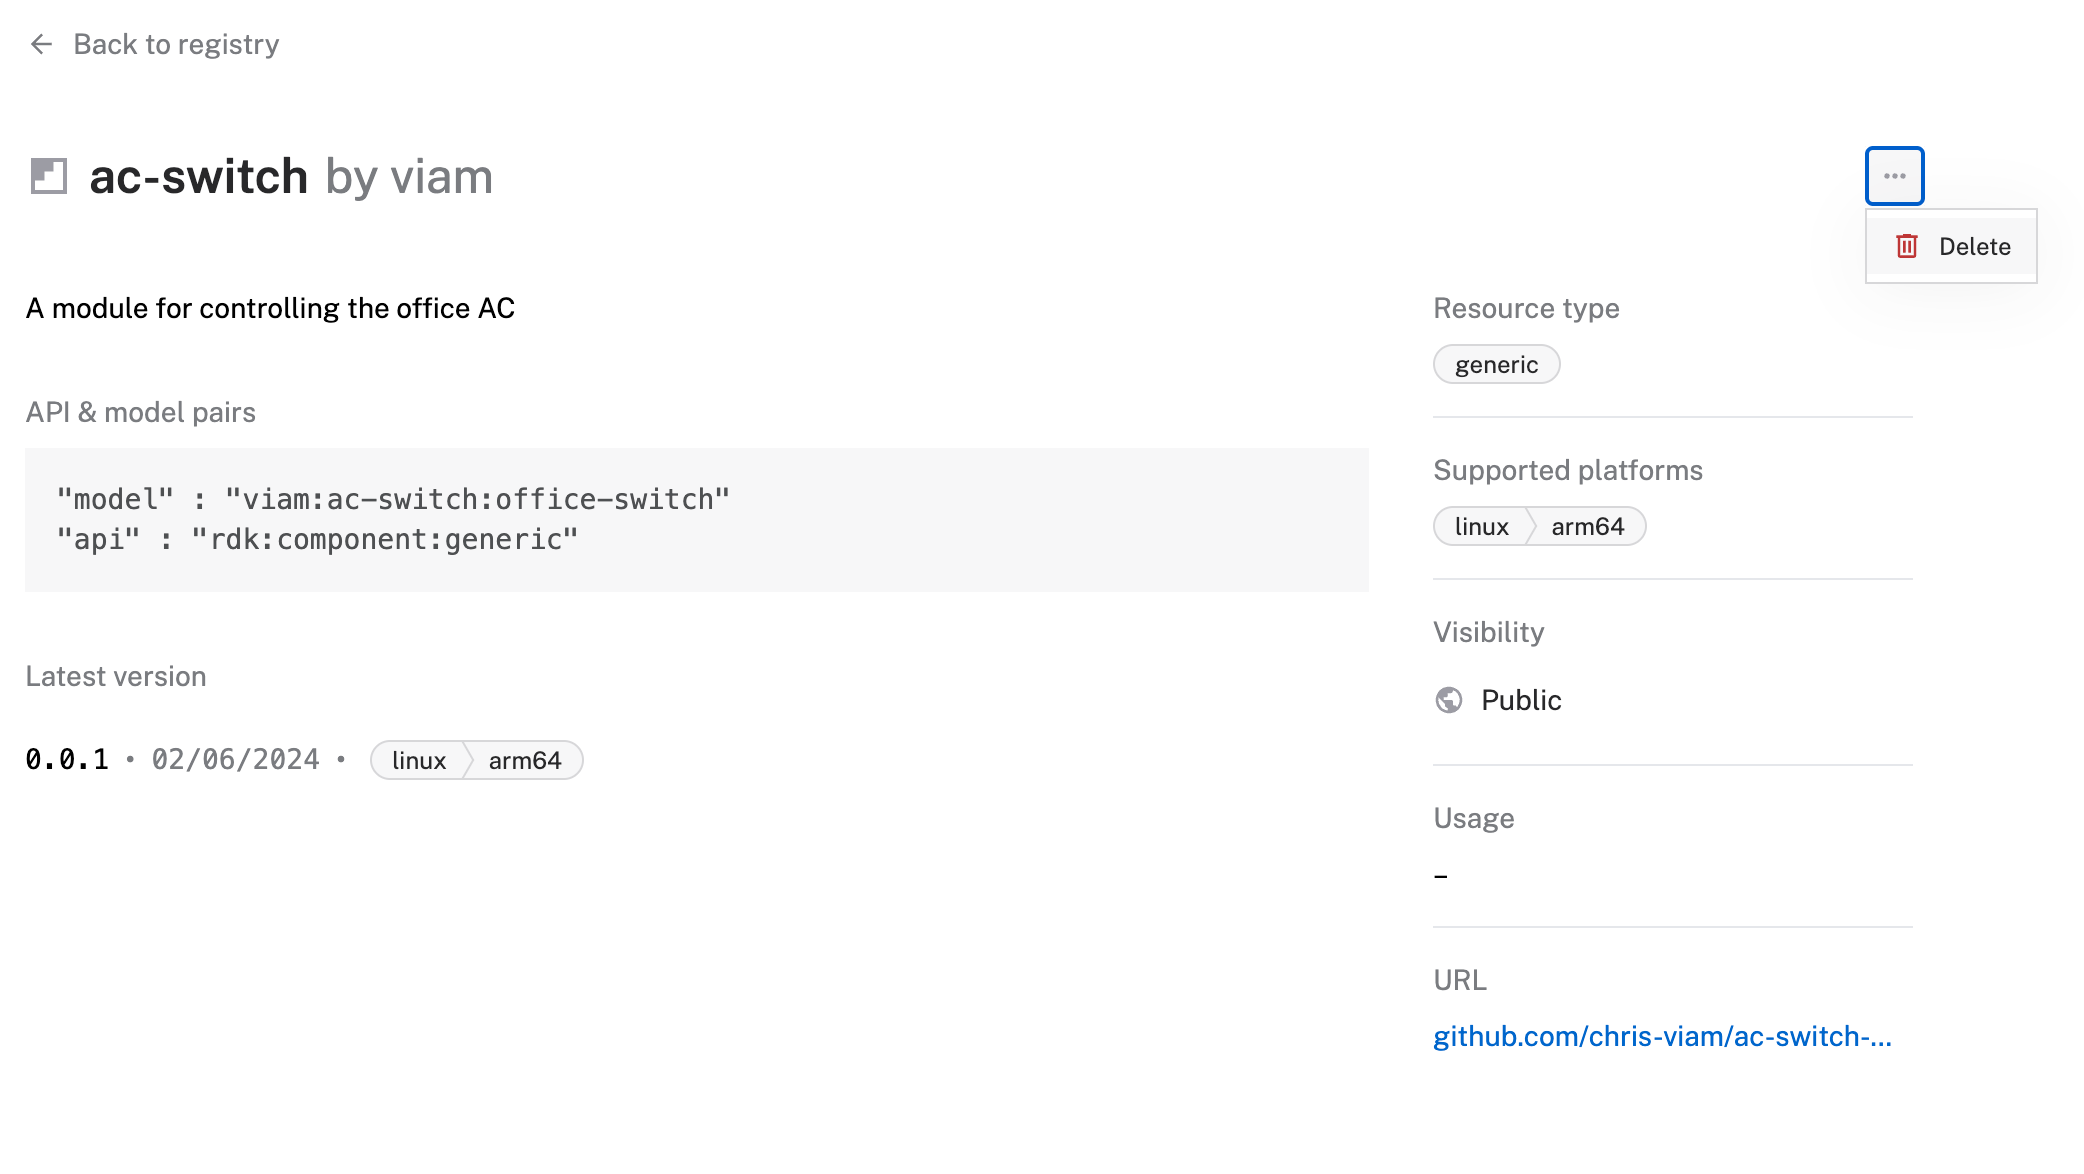
Task: Click arm64 tag under Supported platforms
Action: (1587, 527)
